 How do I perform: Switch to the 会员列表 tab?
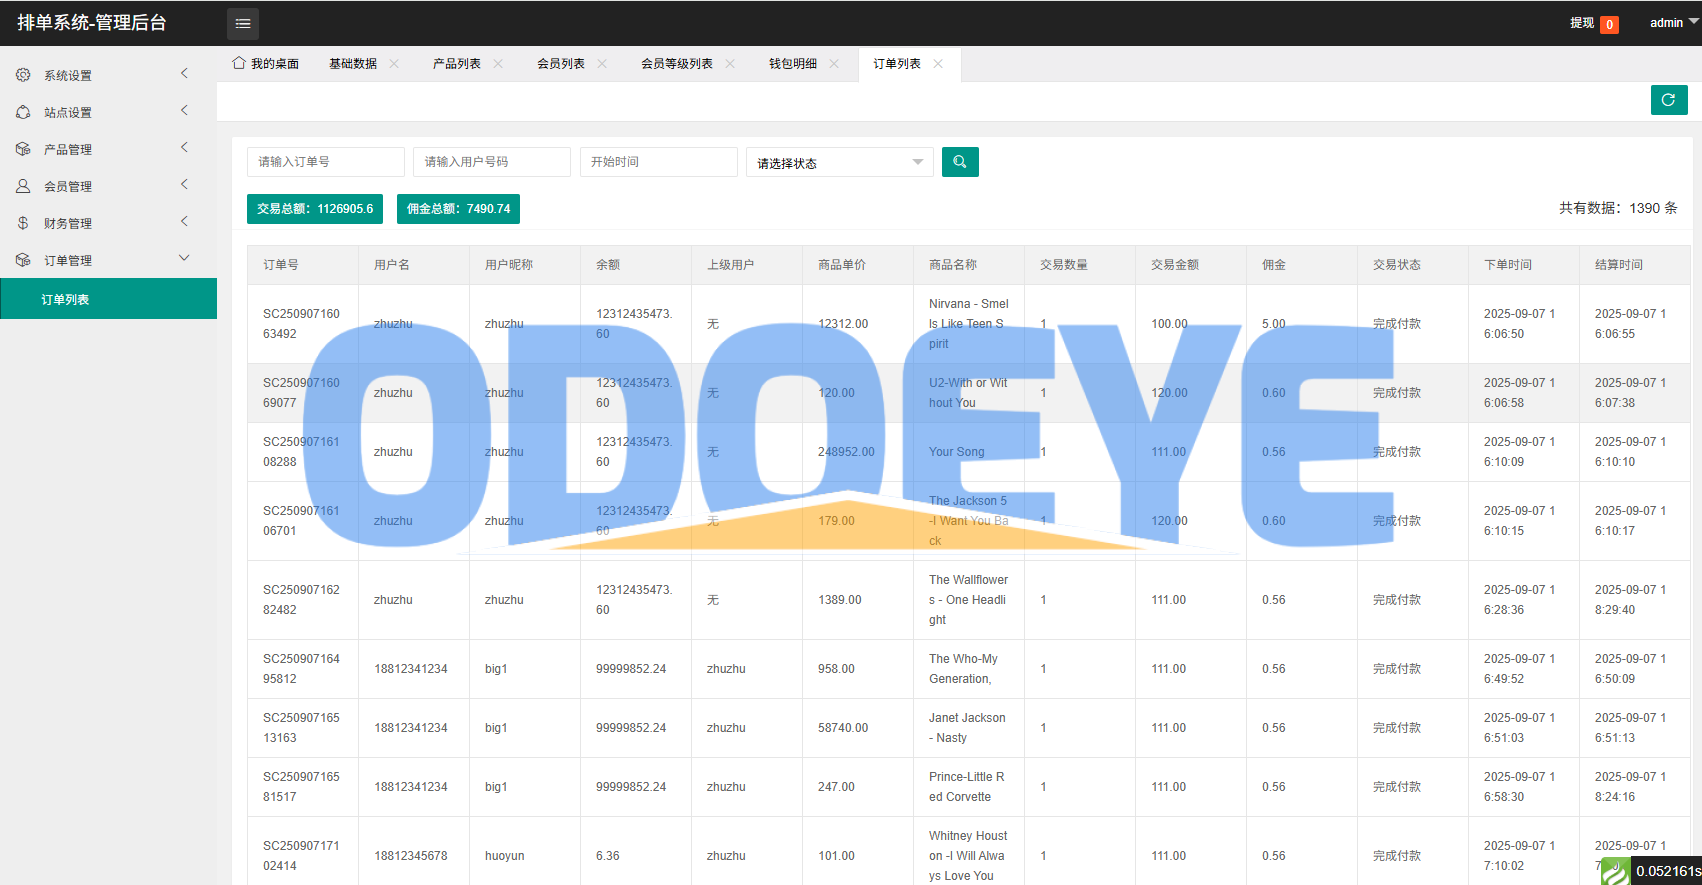click(561, 64)
